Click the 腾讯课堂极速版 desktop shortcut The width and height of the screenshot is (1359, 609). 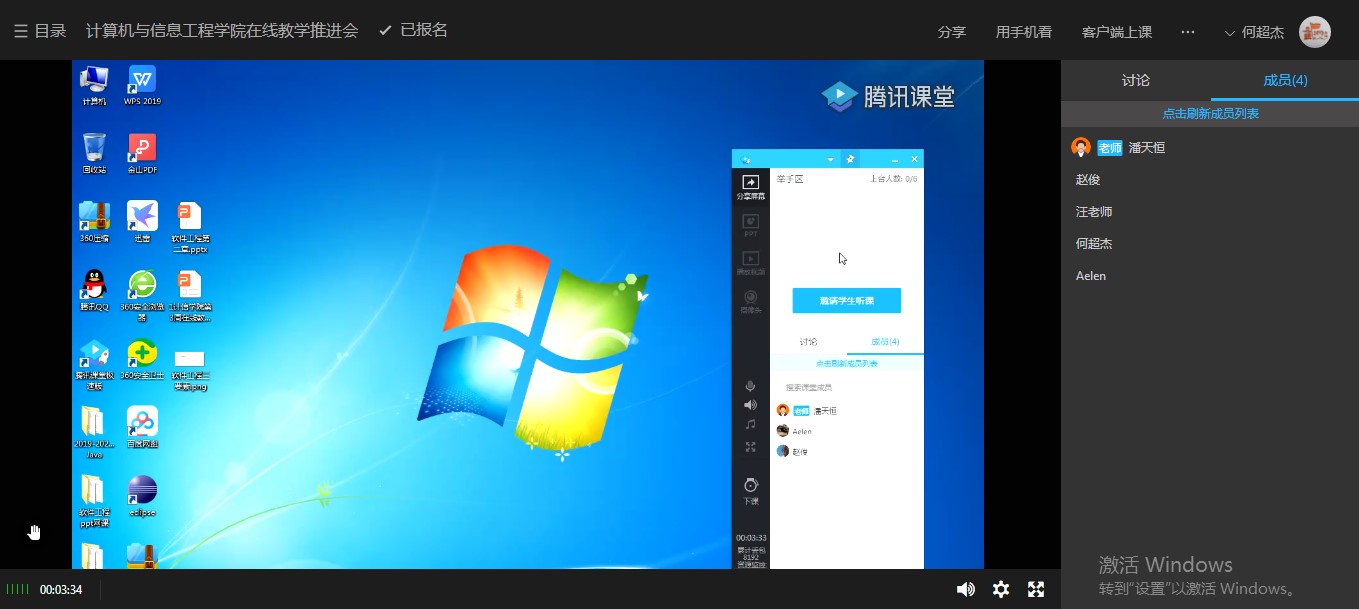tap(94, 364)
